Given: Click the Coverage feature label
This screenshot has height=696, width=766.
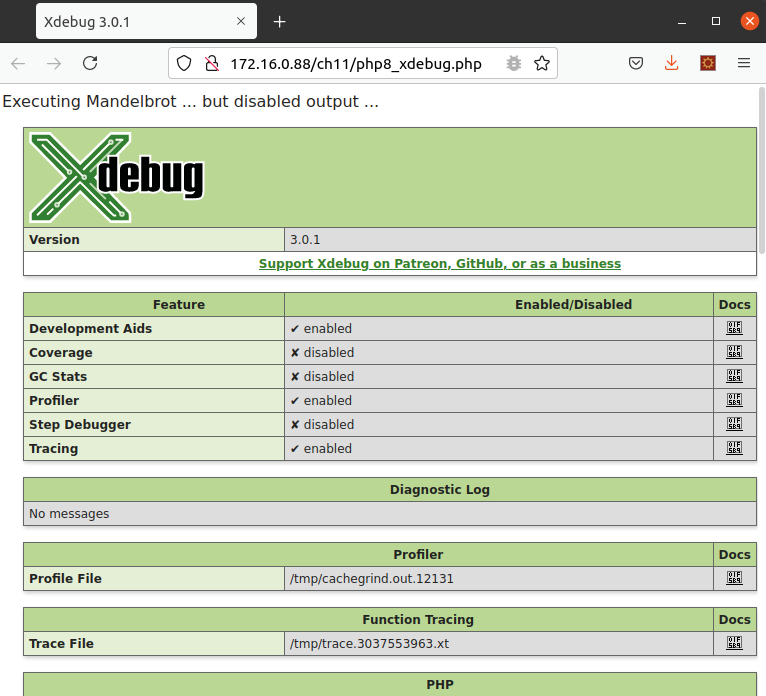Looking at the screenshot, I should click(61, 353).
